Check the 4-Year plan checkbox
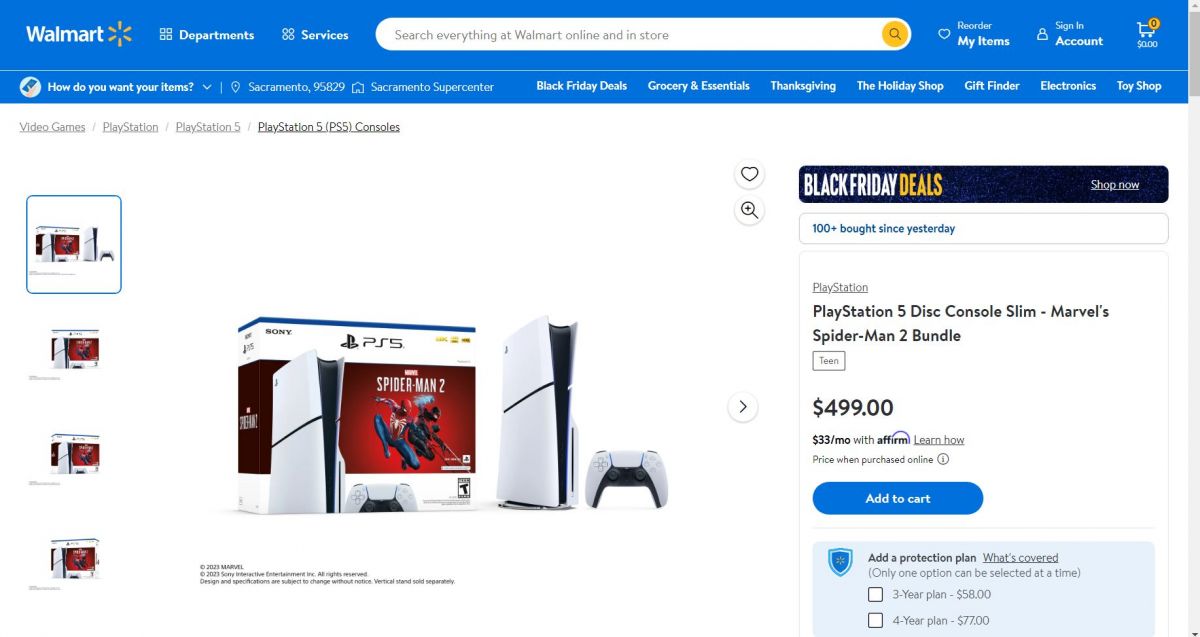 click(x=876, y=620)
